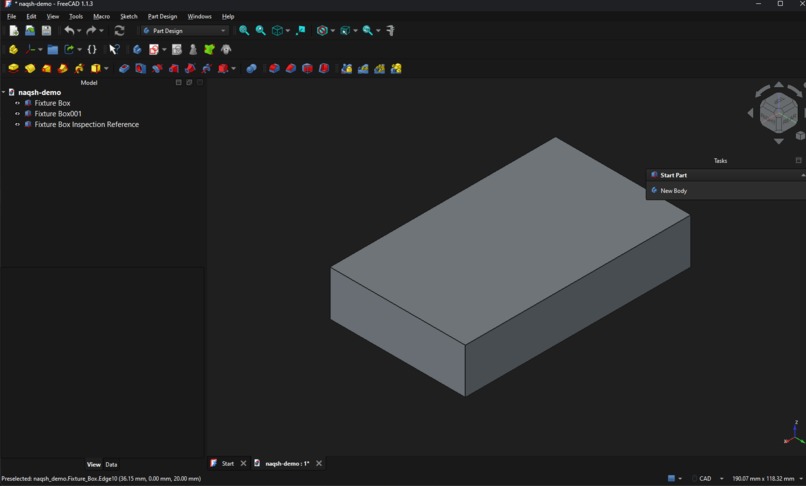Open the text document curly braces tool
This screenshot has height=486, width=806.
point(92,50)
